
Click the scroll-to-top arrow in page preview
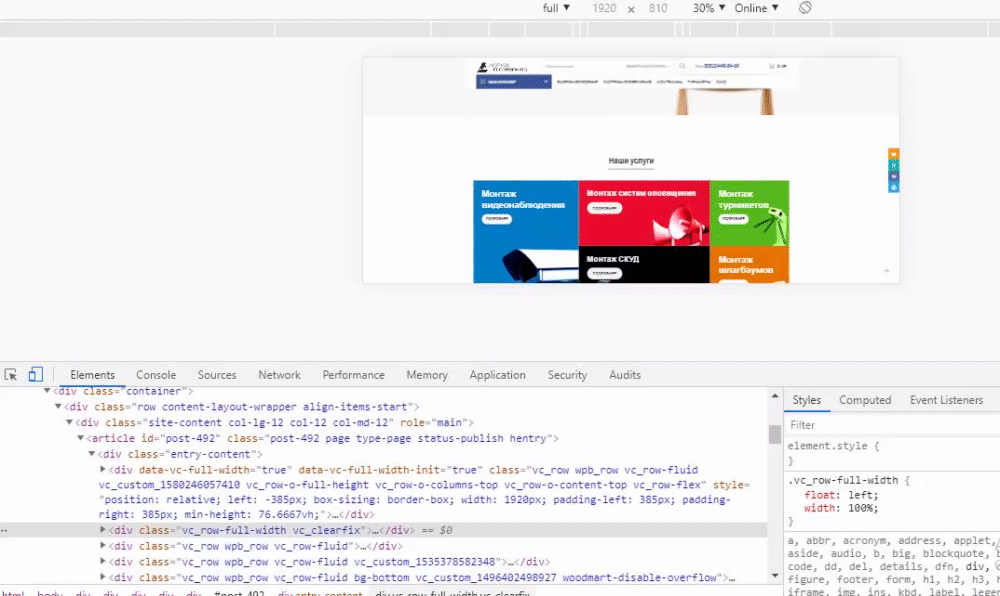click(886, 271)
